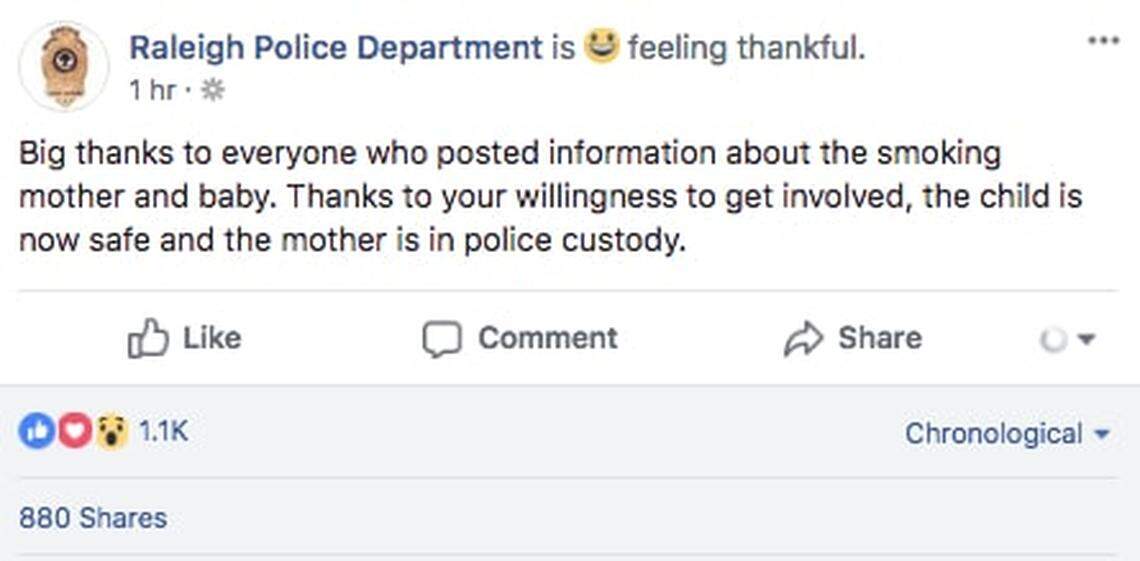
Task: Expand the Chronological comment sorting dropdown
Action: click(x=1007, y=434)
